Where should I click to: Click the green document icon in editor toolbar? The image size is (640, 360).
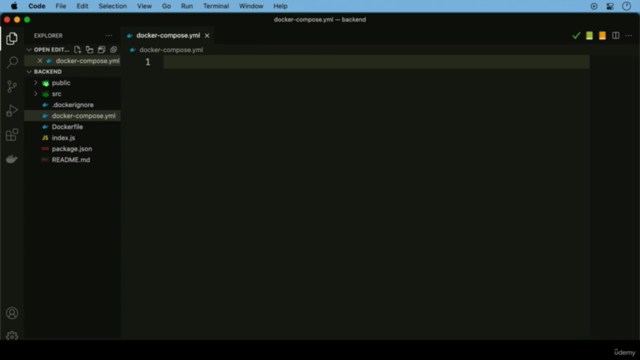(x=589, y=36)
